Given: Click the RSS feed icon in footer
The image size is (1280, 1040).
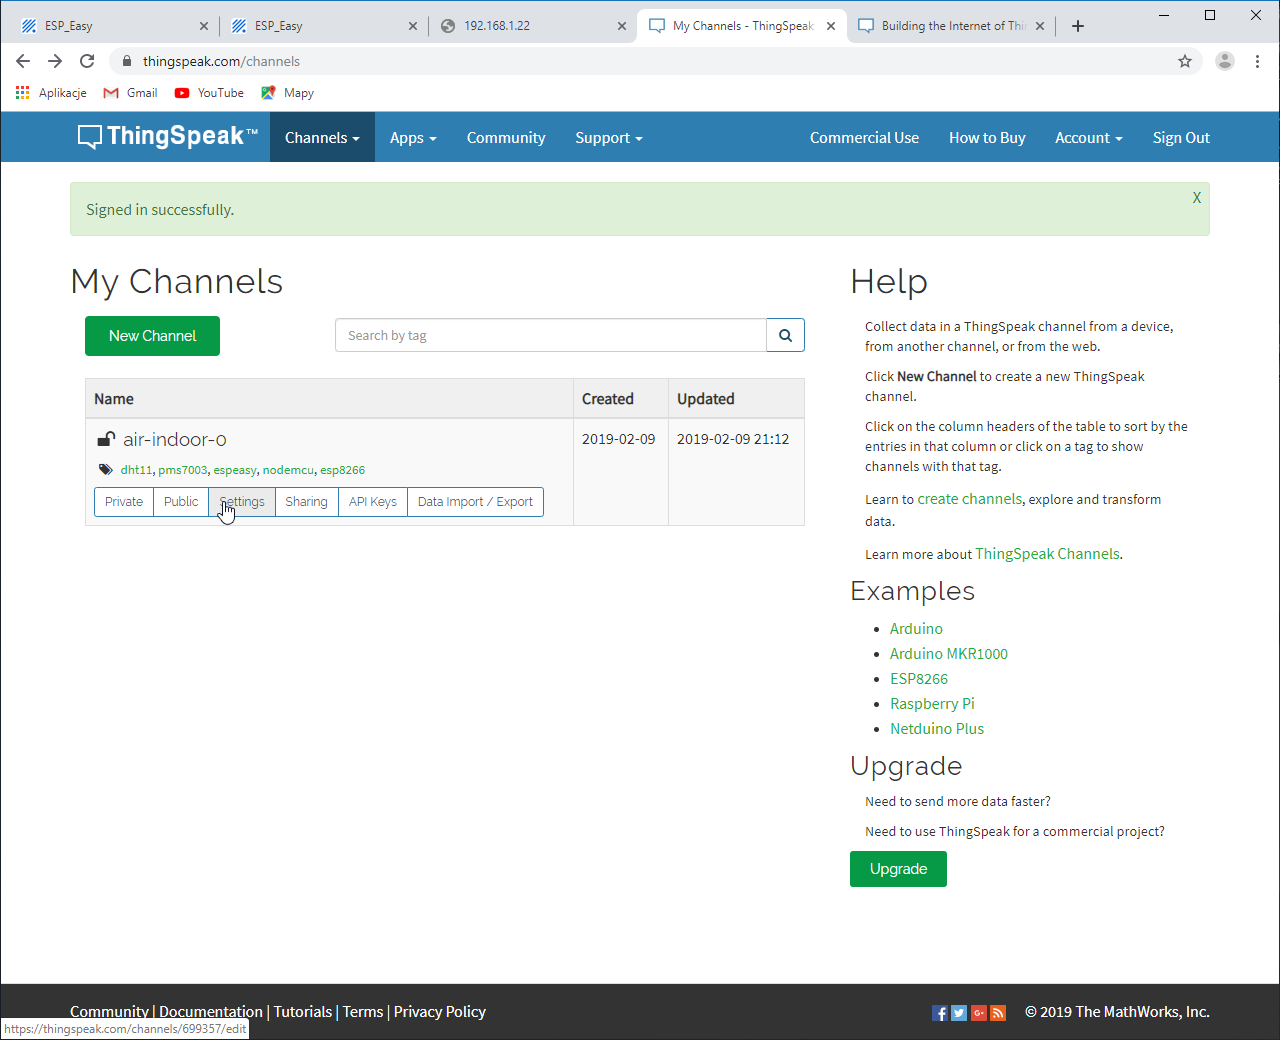Looking at the screenshot, I should click(x=998, y=1013).
